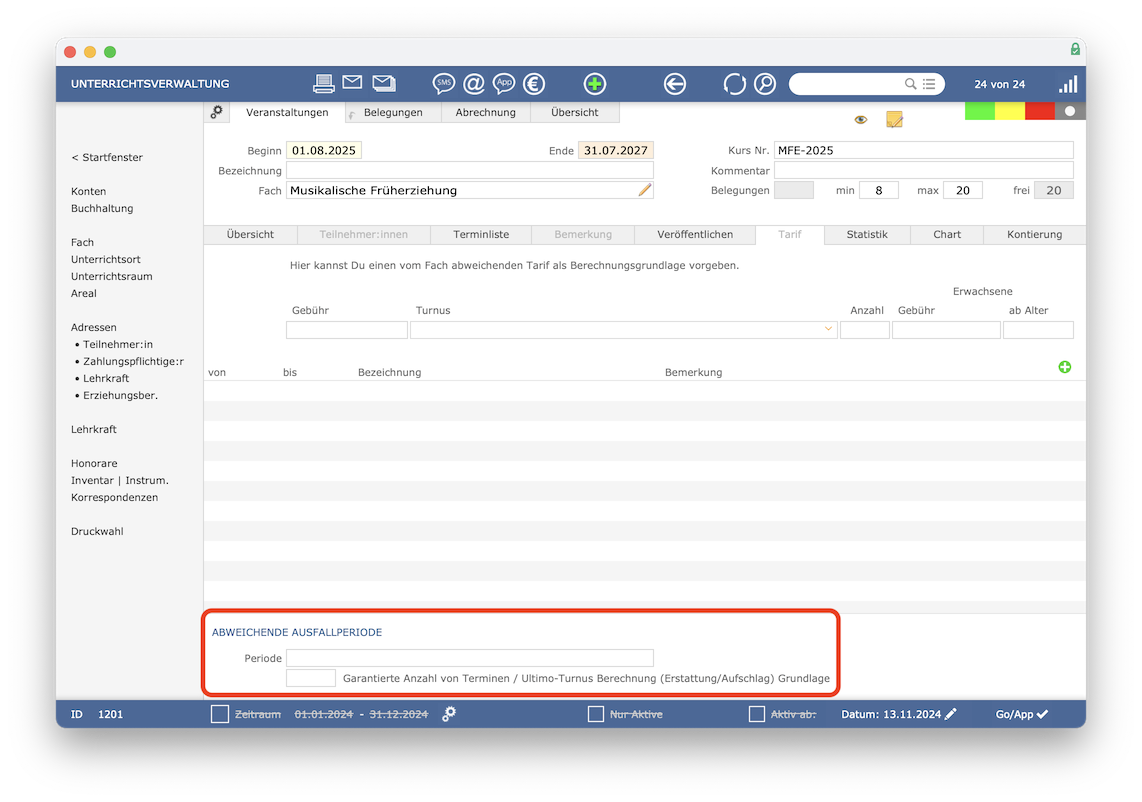Screen dimensions: 1142x802
Task: Open the Turnus dropdown
Action: point(828,329)
